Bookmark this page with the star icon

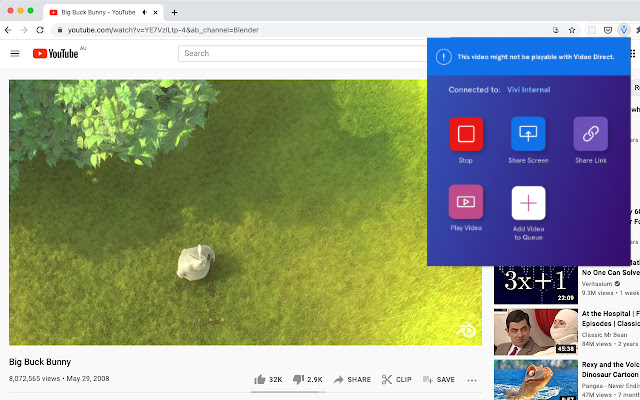click(572, 30)
